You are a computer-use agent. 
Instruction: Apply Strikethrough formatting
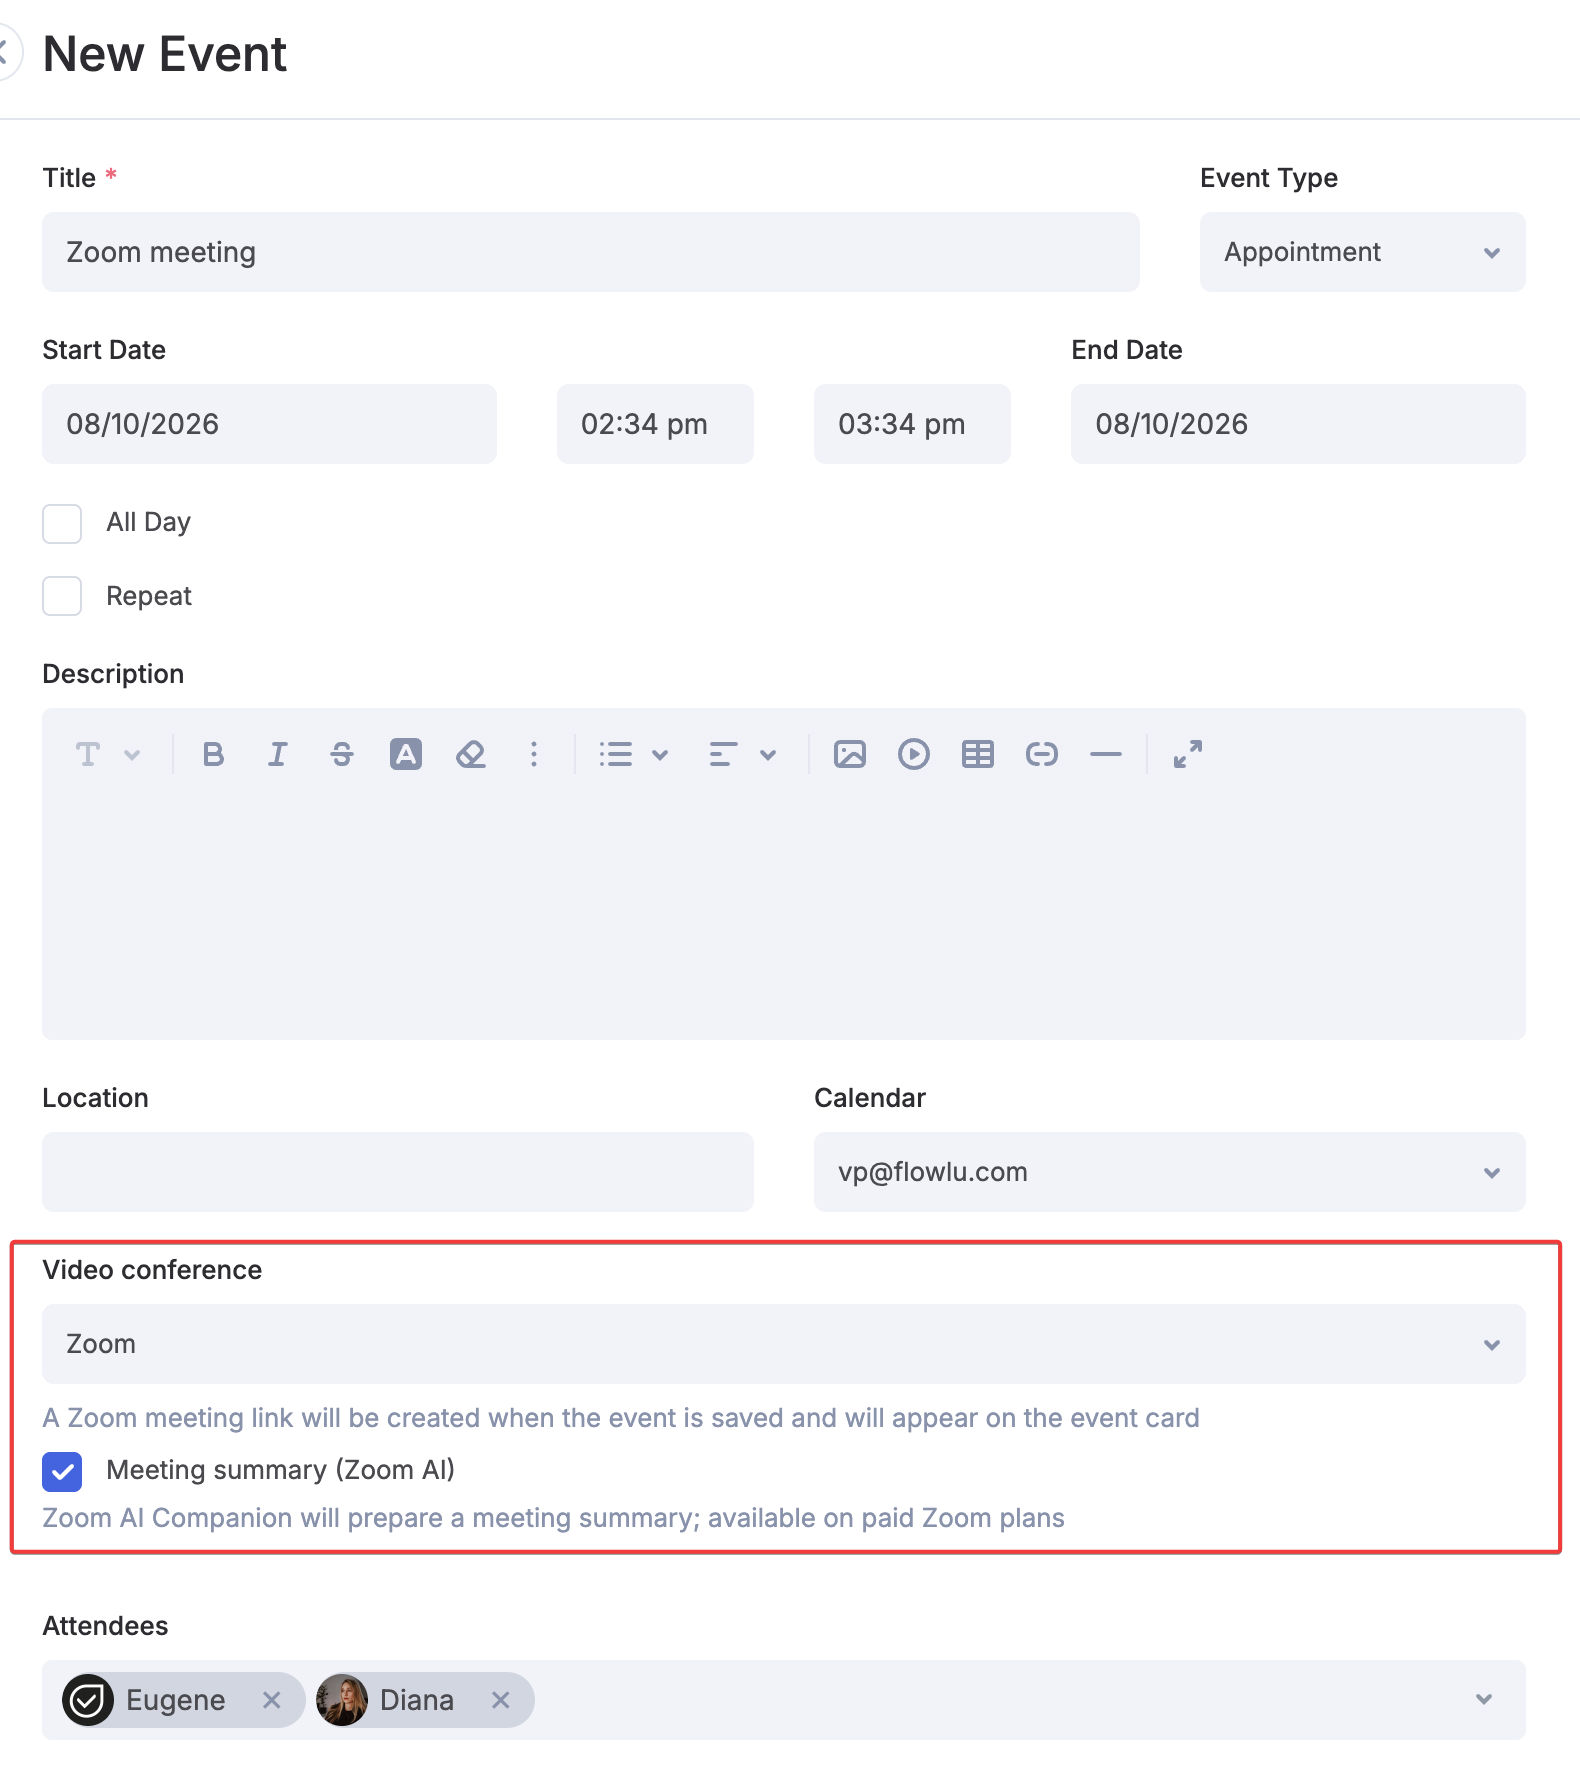342,754
